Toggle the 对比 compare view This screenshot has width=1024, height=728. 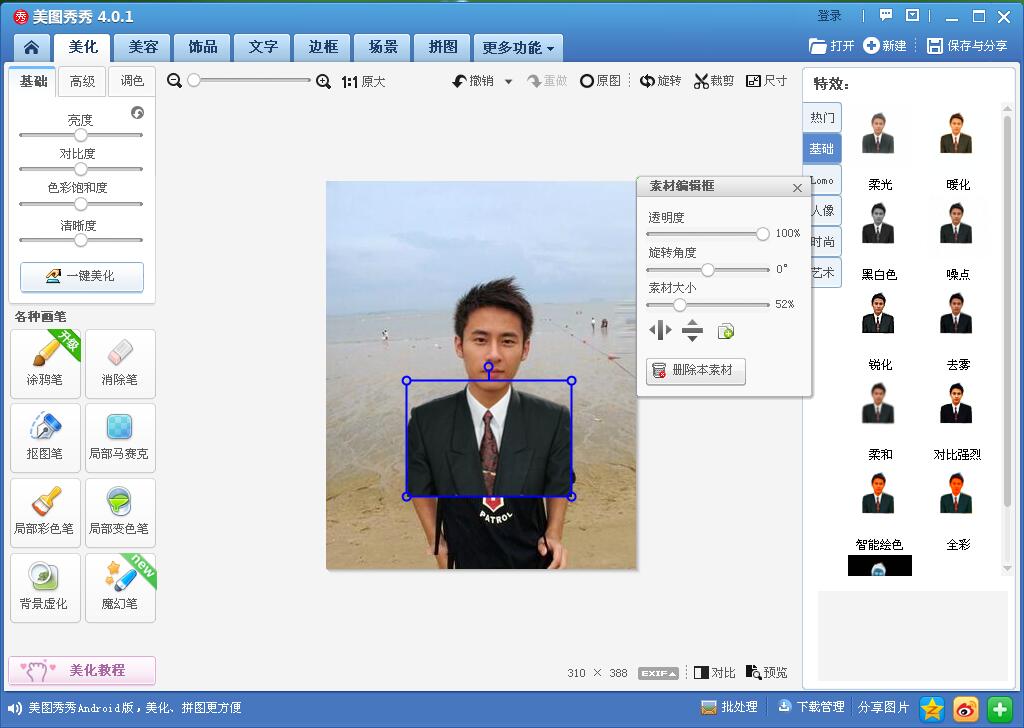tap(714, 673)
